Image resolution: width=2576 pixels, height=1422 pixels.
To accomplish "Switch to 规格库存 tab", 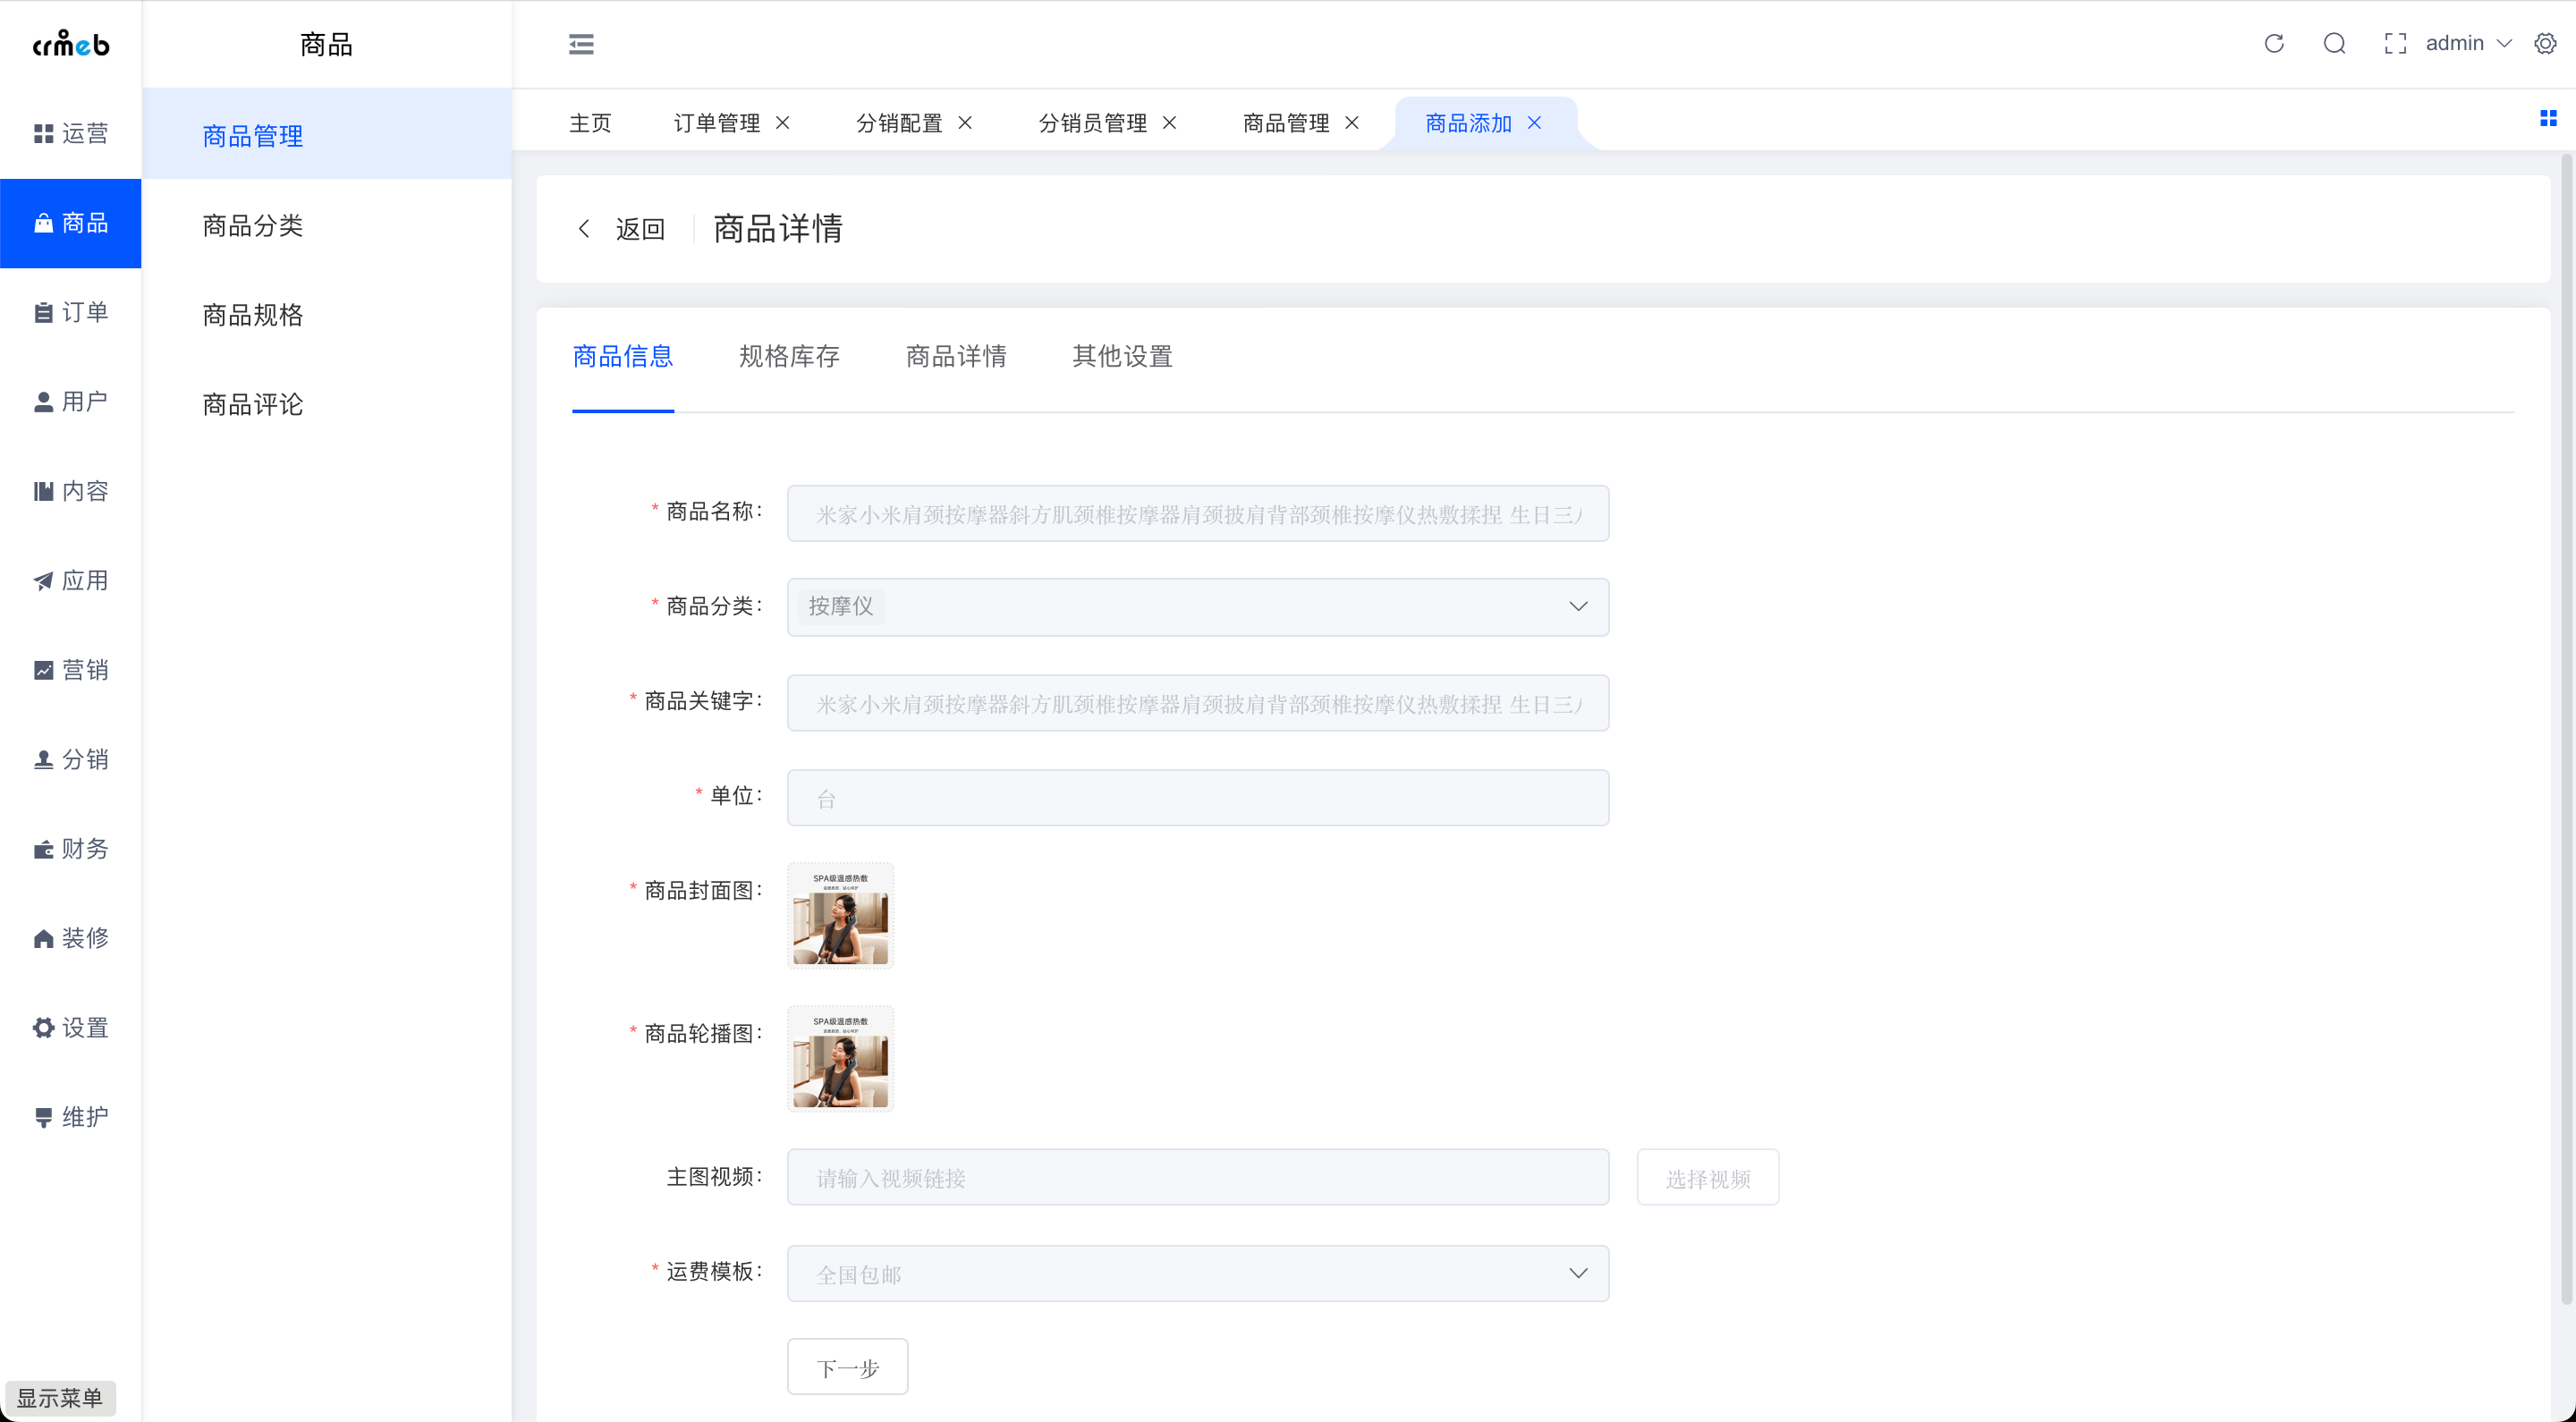I will tap(788, 356).
